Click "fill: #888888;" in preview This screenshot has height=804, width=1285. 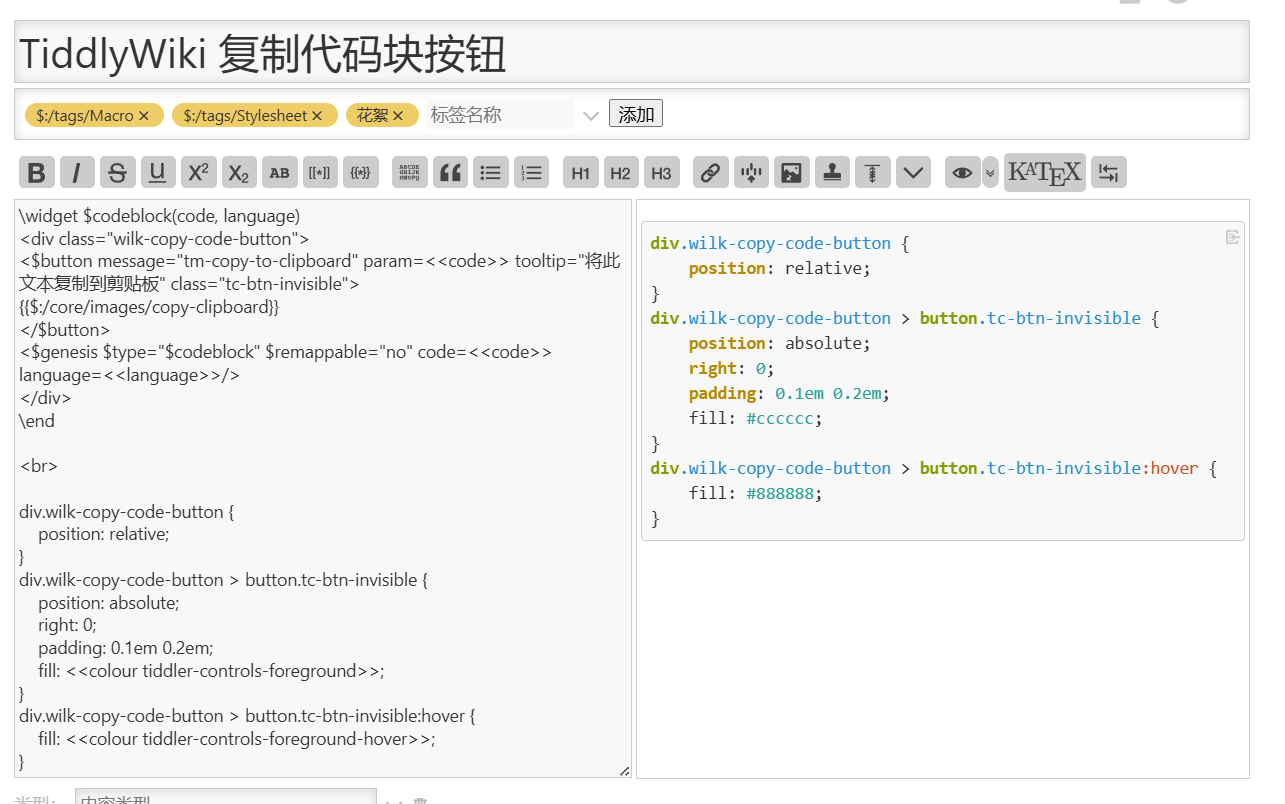click(x=755, y=493)
